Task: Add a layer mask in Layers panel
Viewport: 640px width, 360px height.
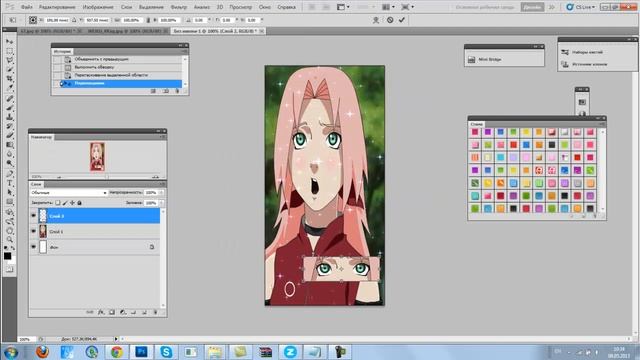Action: click(112, 312)
